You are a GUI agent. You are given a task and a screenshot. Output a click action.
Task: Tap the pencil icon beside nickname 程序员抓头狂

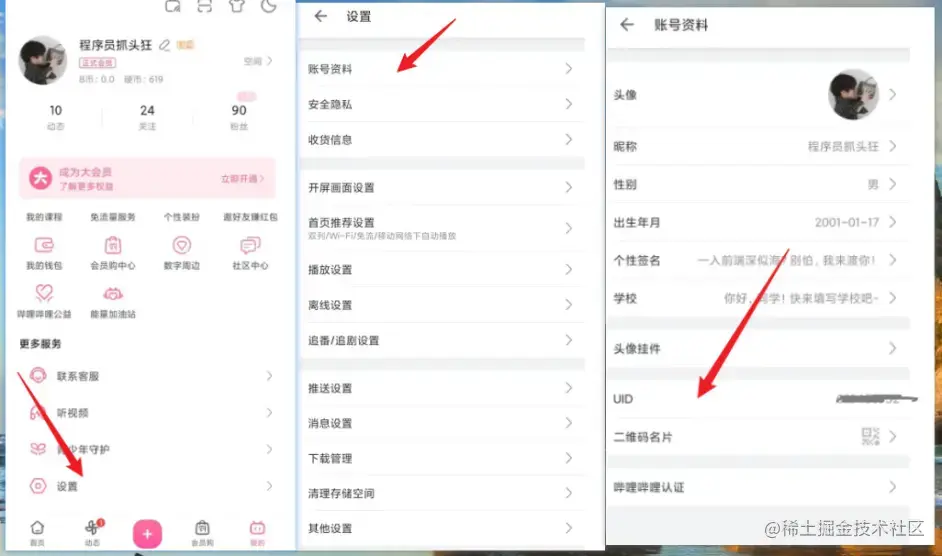pos(165,45)
